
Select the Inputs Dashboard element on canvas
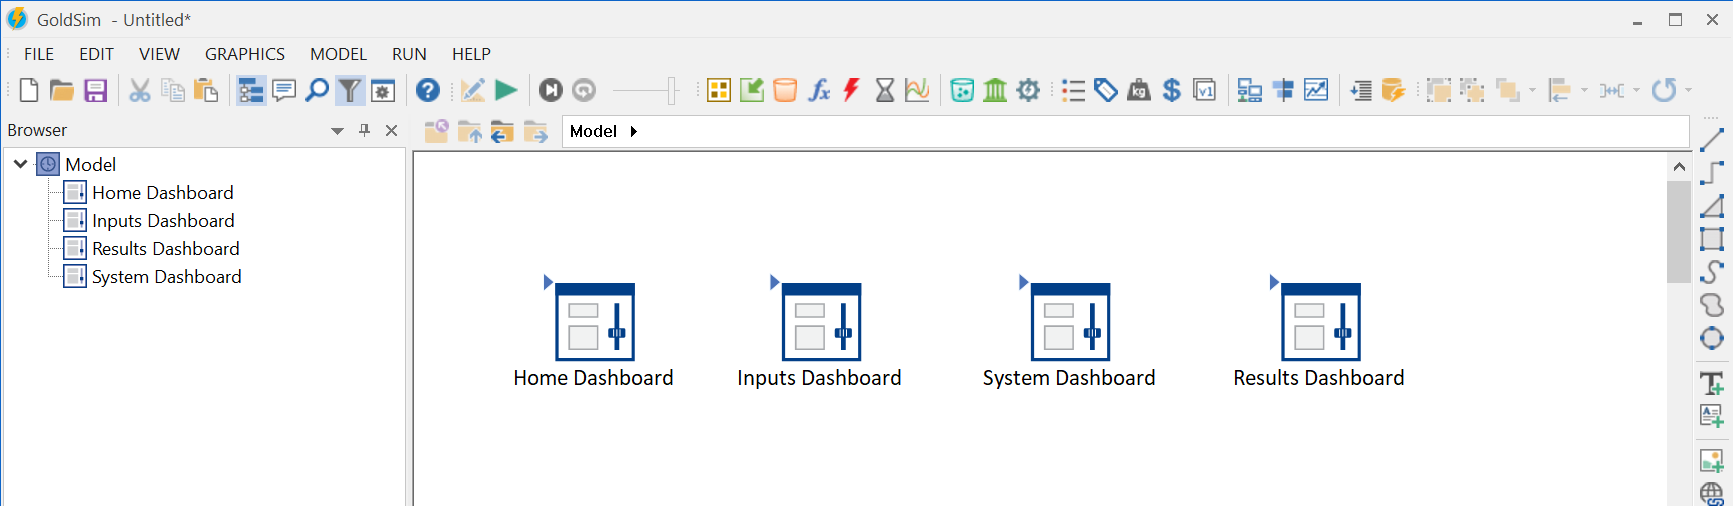click(821, 322)
